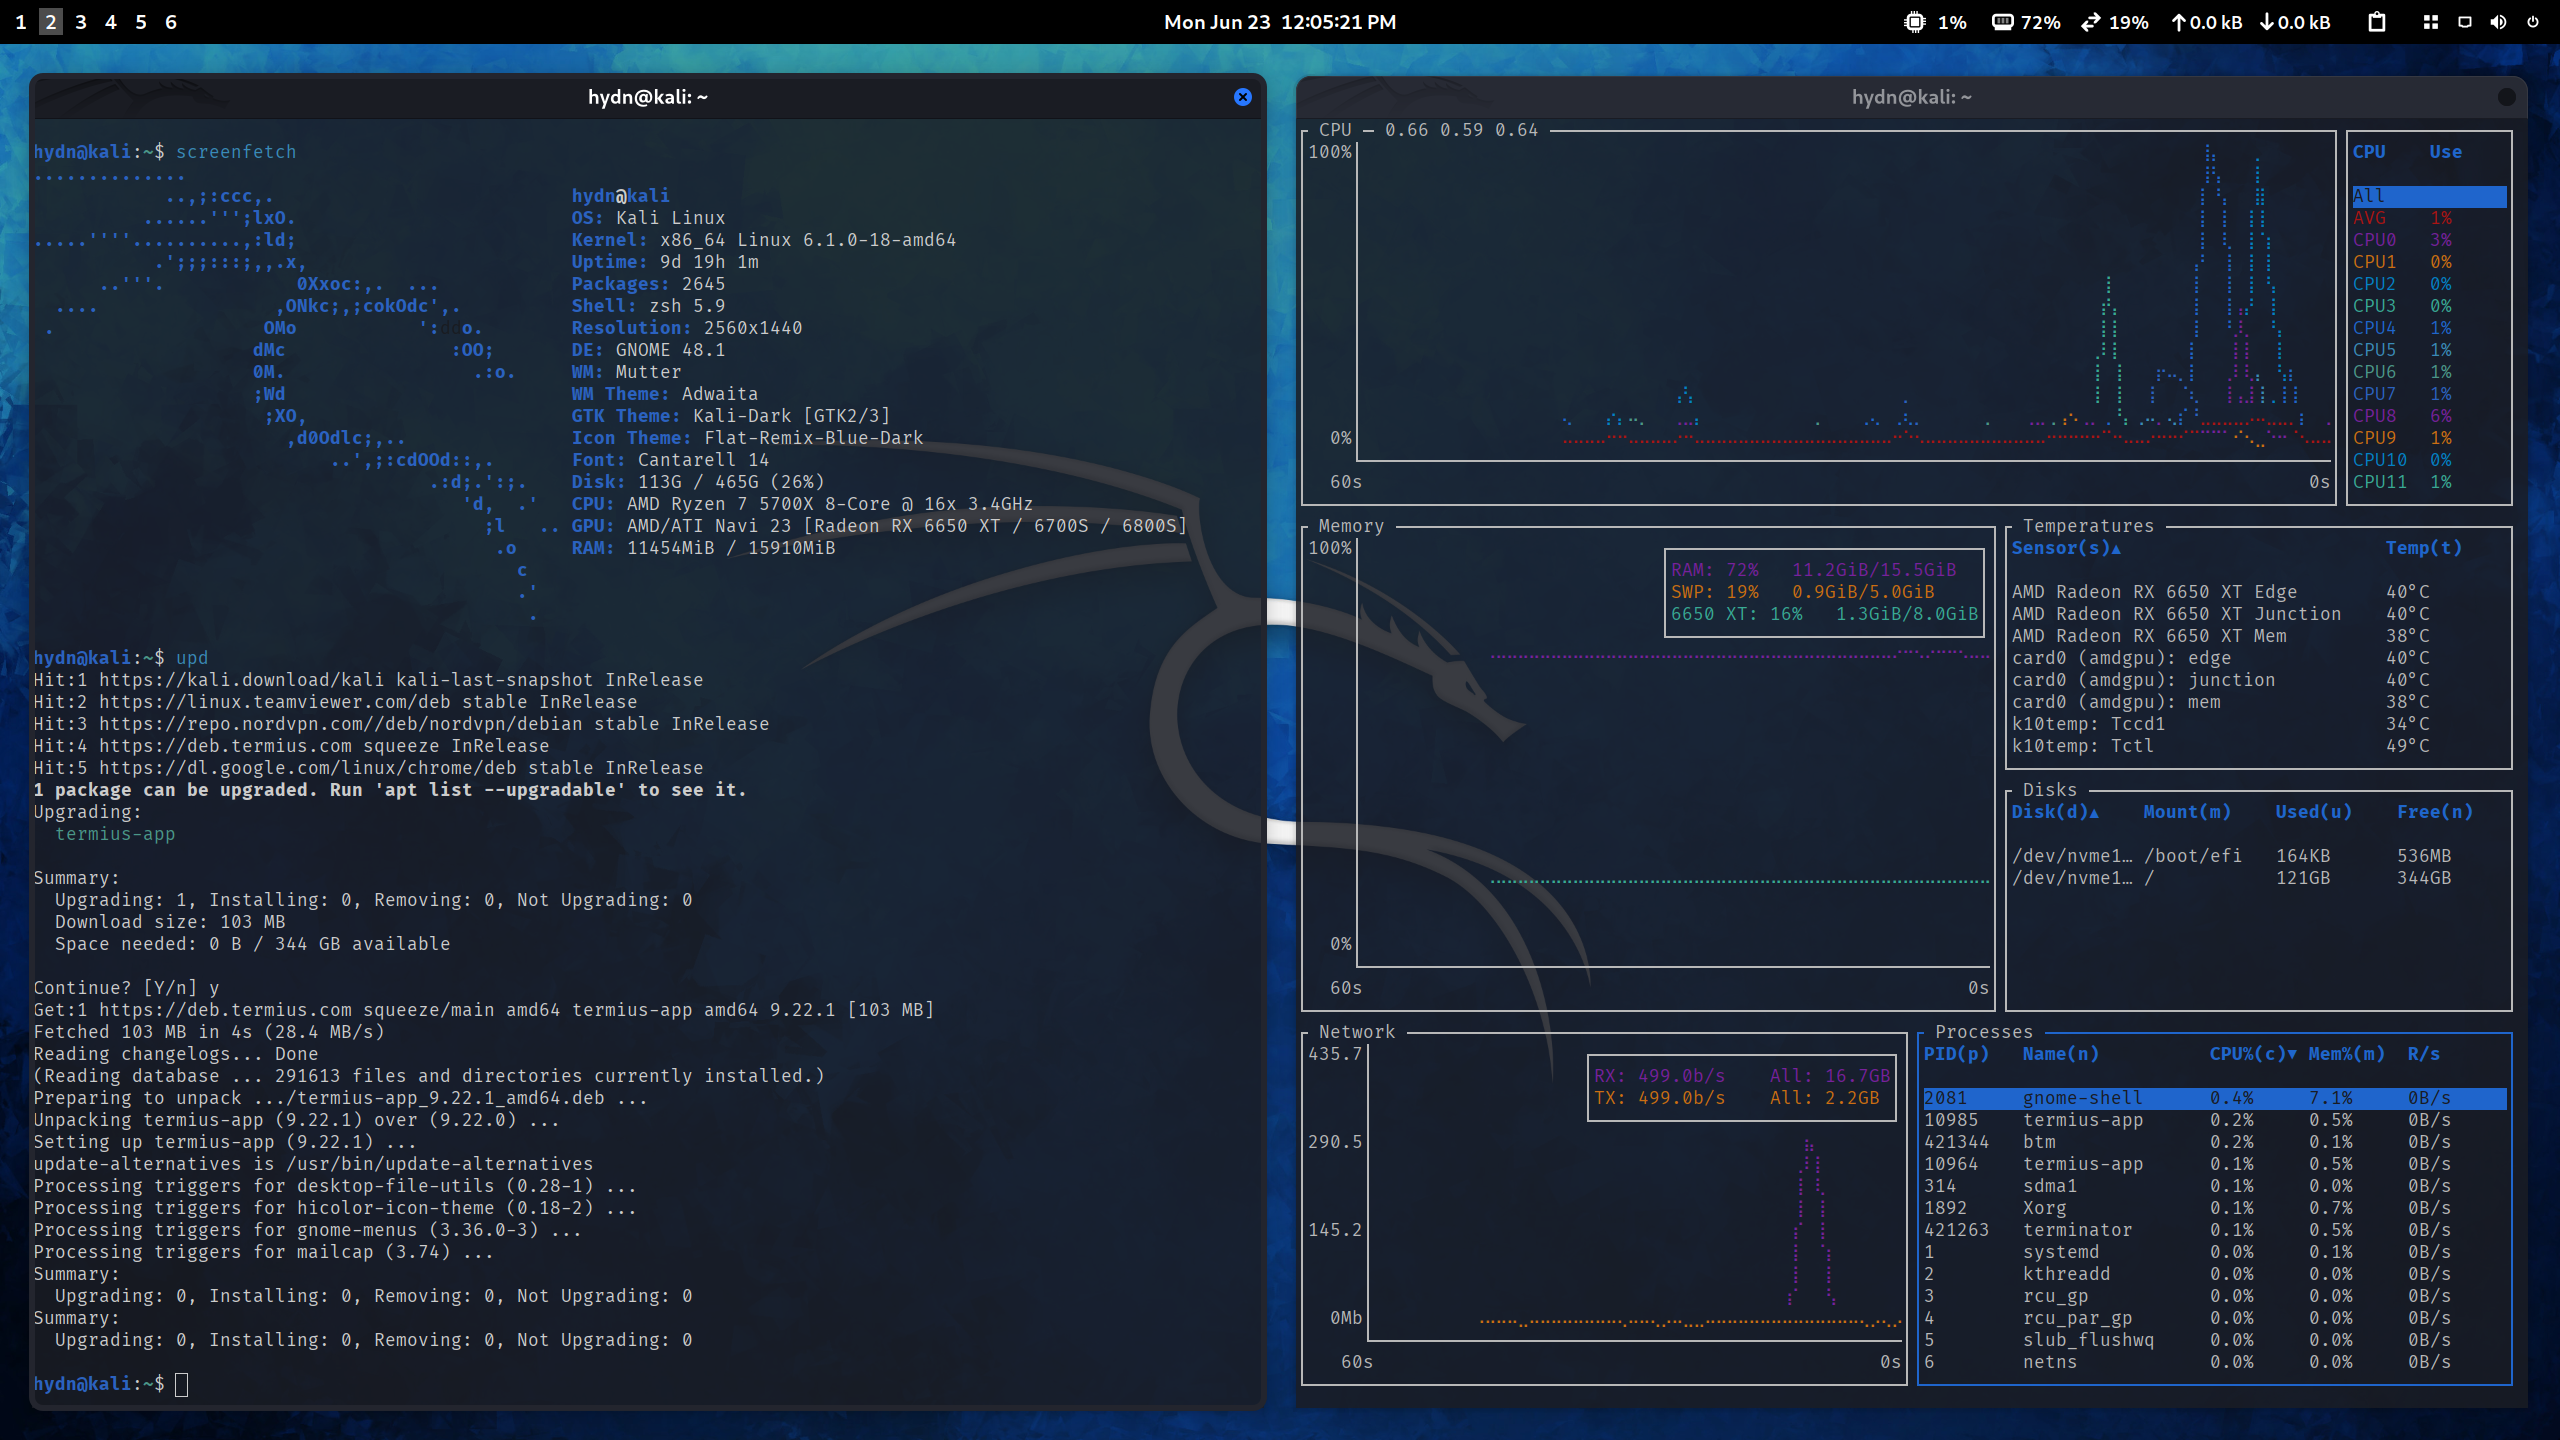Select the slub_flushwq process row

(2215, 1340)
